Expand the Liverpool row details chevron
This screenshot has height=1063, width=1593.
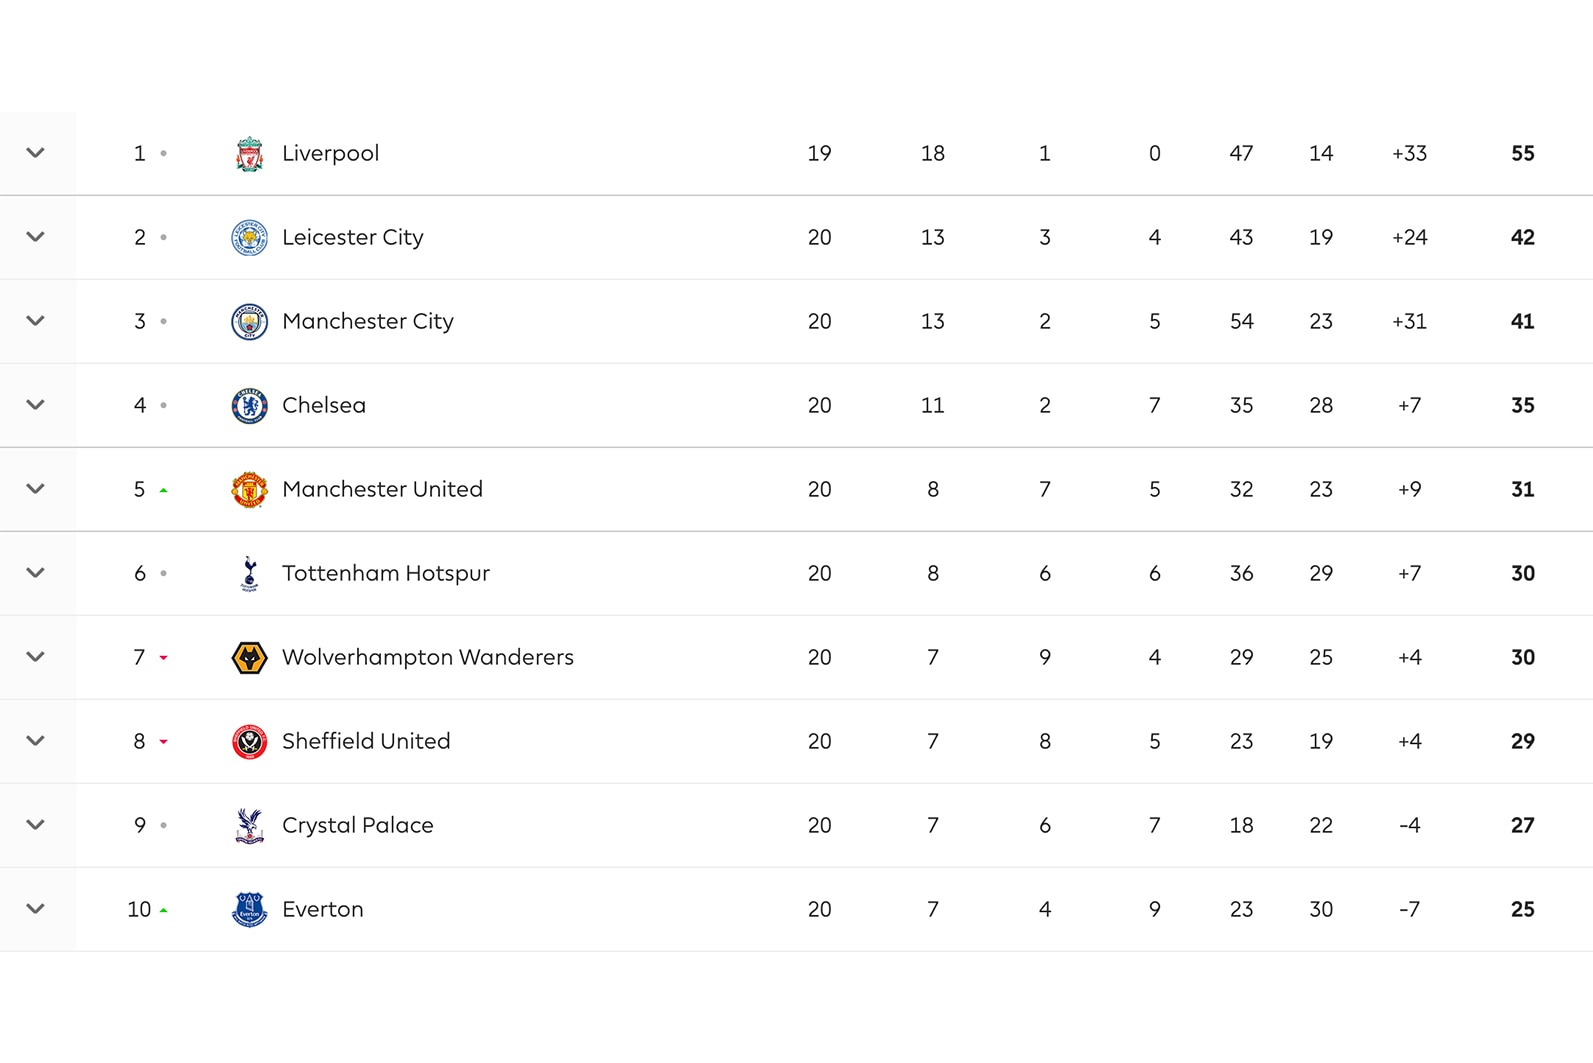point(35,153)
